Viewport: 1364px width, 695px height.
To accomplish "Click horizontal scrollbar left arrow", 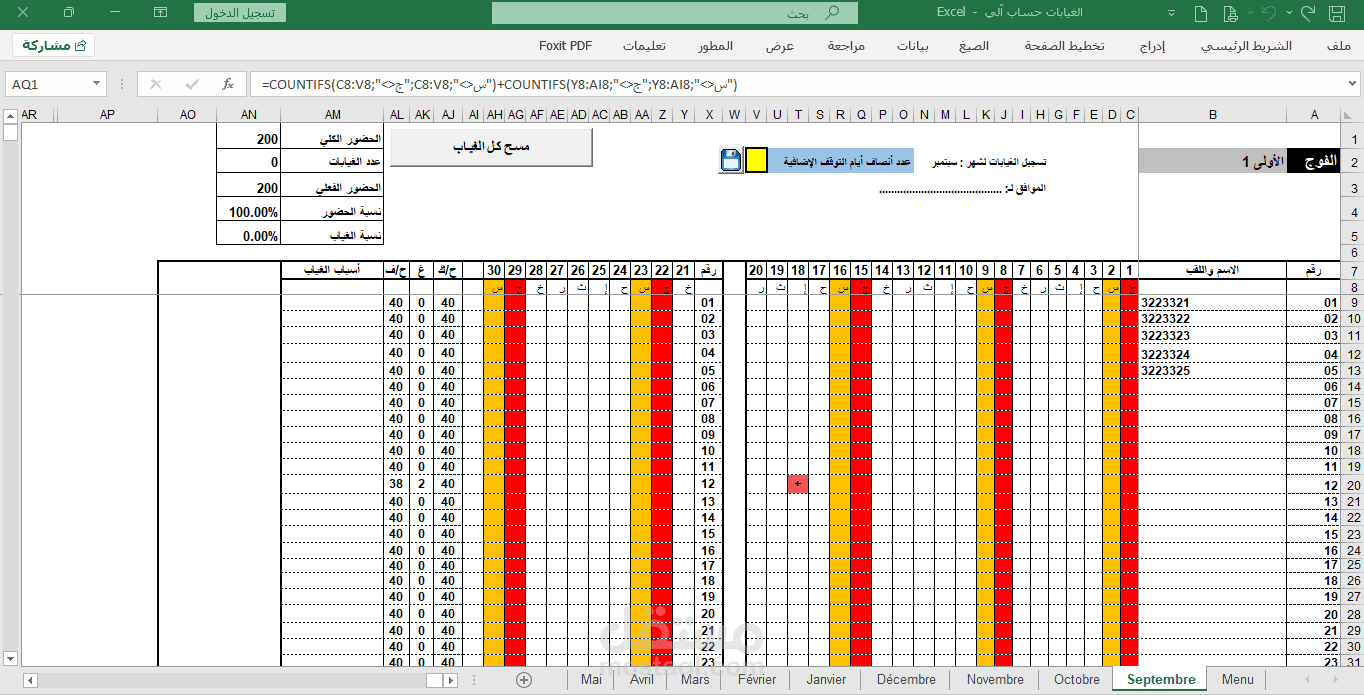I will [31, 680].
